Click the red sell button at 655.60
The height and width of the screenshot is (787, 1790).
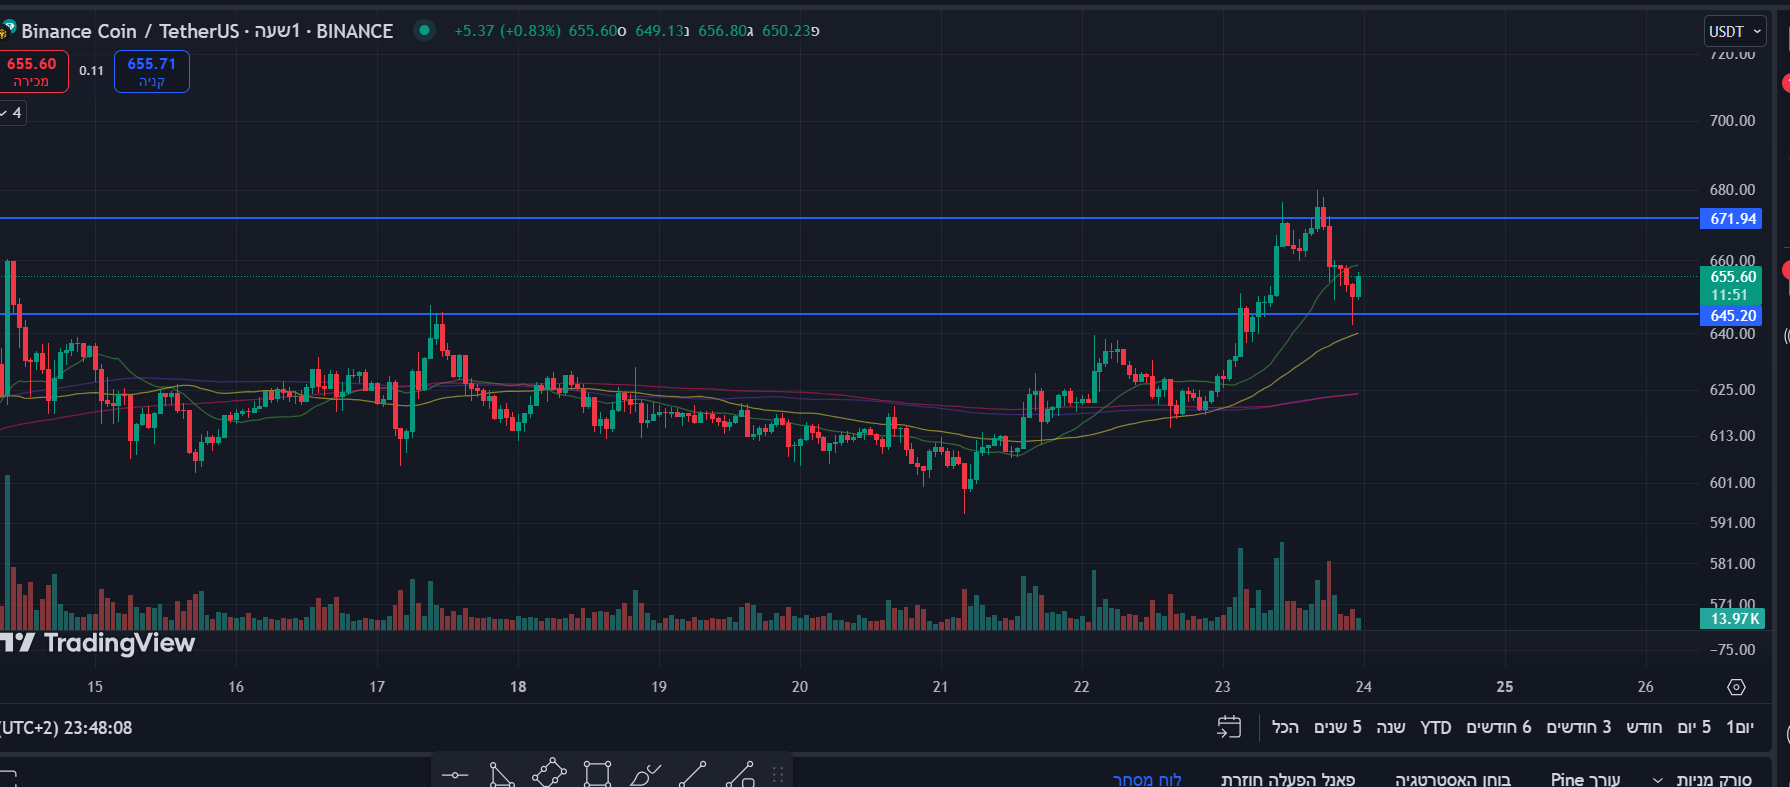(33, 71)
